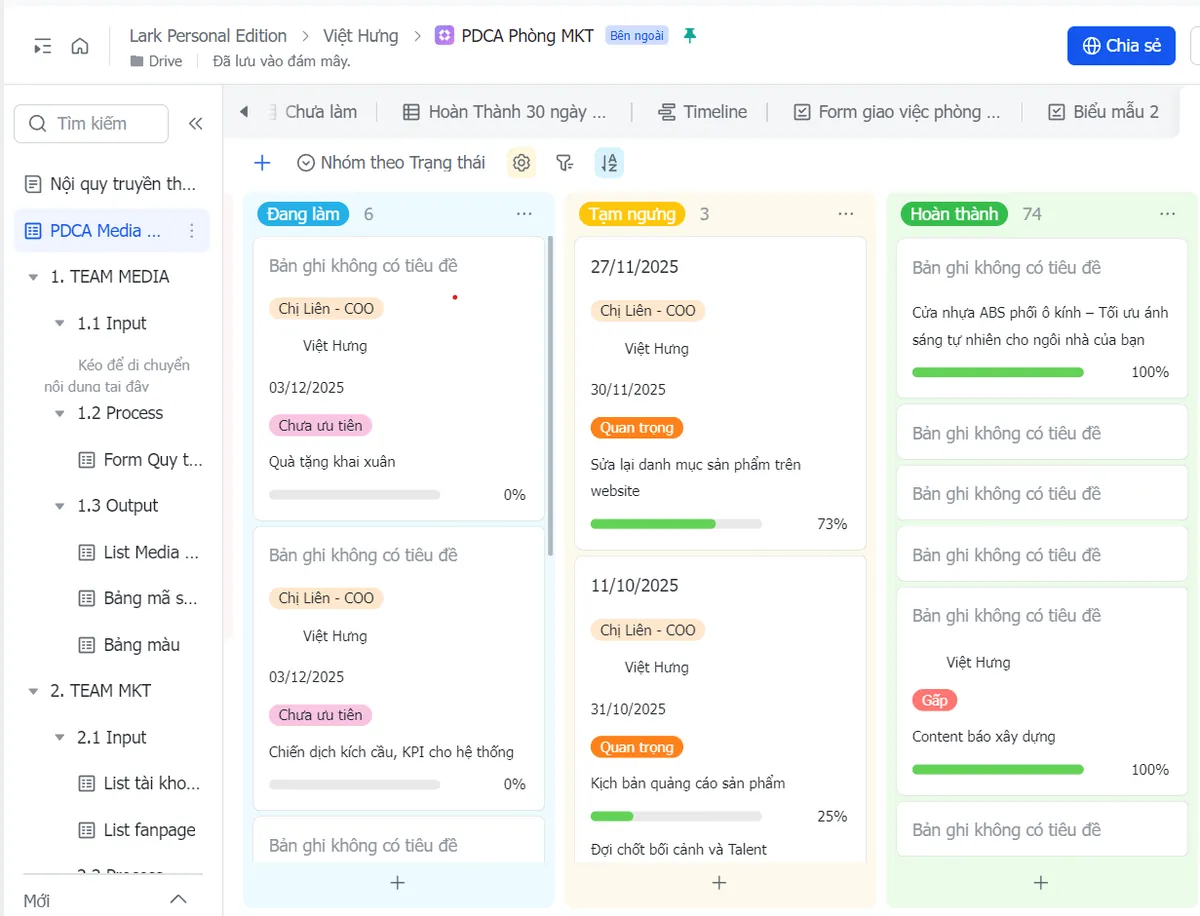Collapse the 1.1 Input node

click(60, 324)
